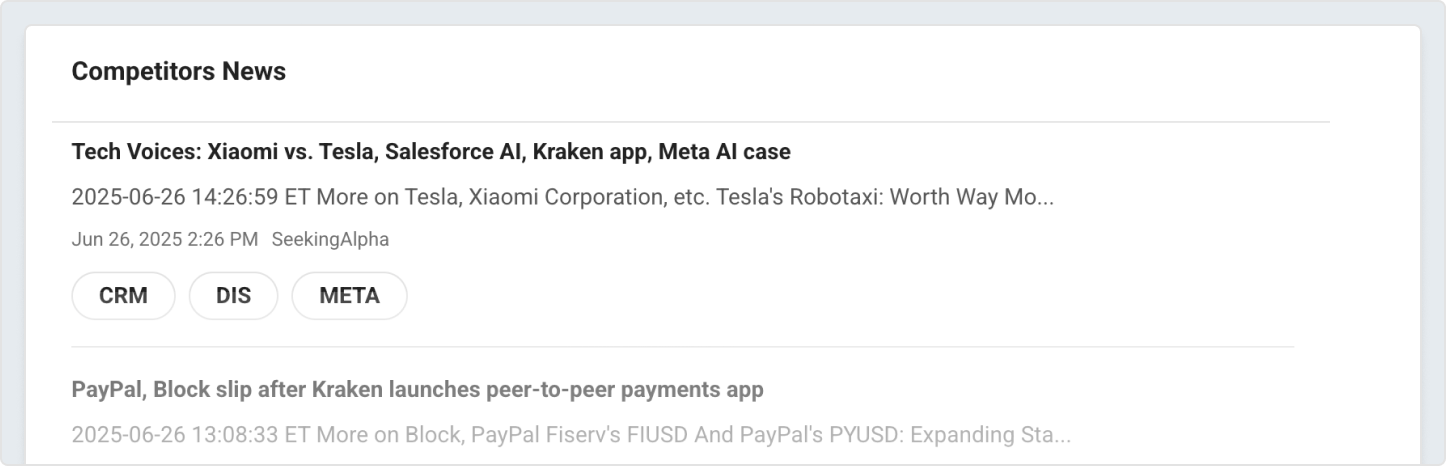The width and height of the screenshot is (1446, 466).
Task: Click the 2025-06-26 13:08:33 ET timestamp text
Action: pyautogui.click(x=188, y=435)
